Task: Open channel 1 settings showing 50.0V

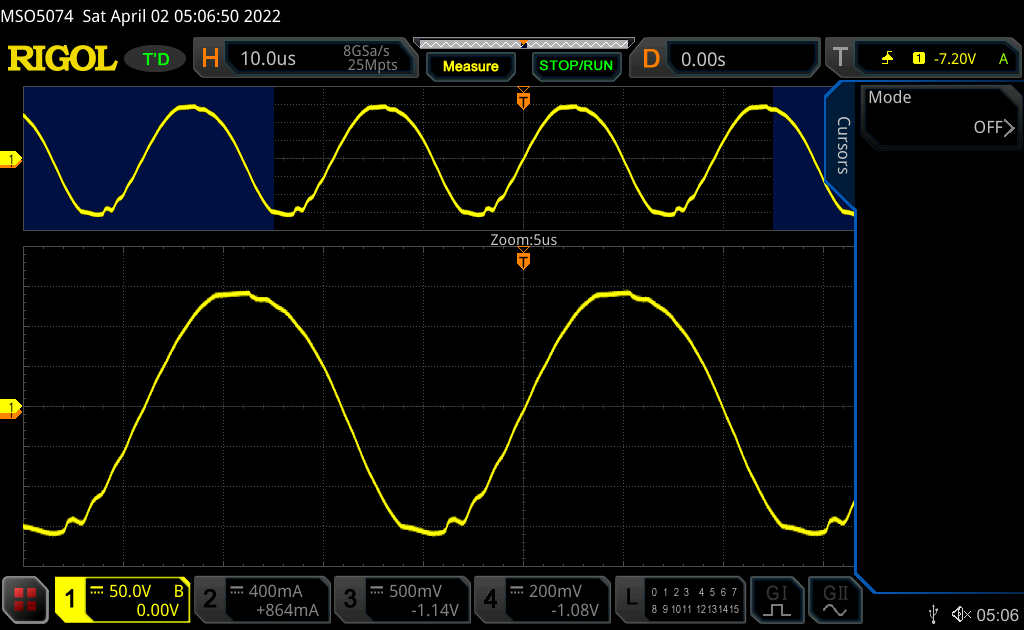Action: [122, 599]
